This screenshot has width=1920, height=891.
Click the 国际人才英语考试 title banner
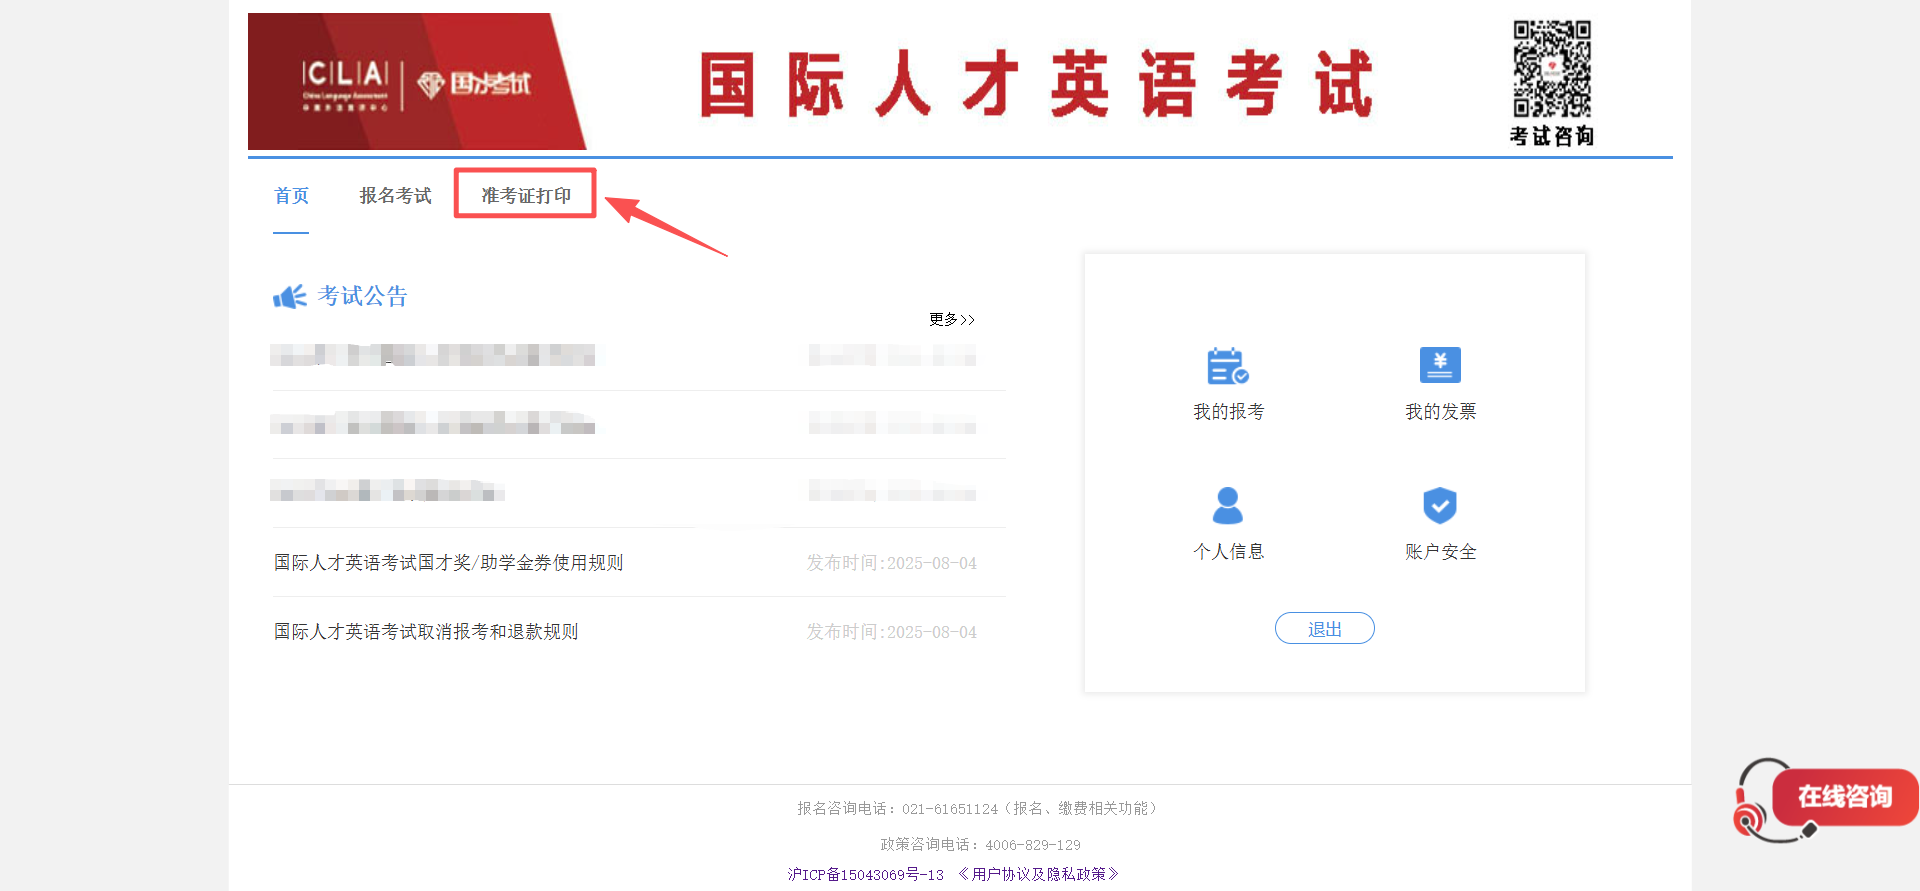(x=1036, y=84)
